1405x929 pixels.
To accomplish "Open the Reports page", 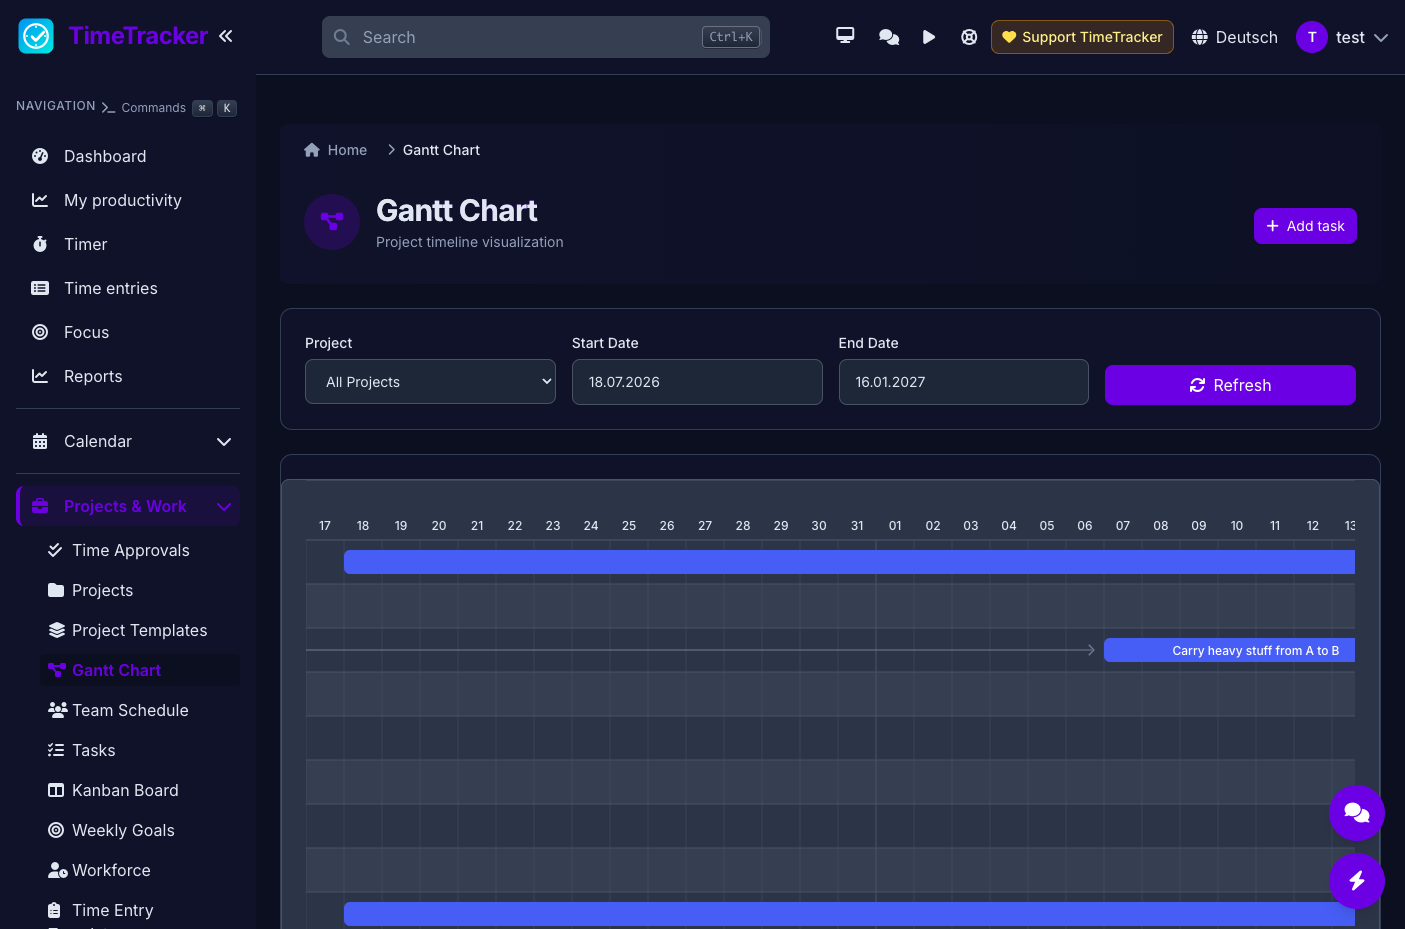I will tap(128, 376).
